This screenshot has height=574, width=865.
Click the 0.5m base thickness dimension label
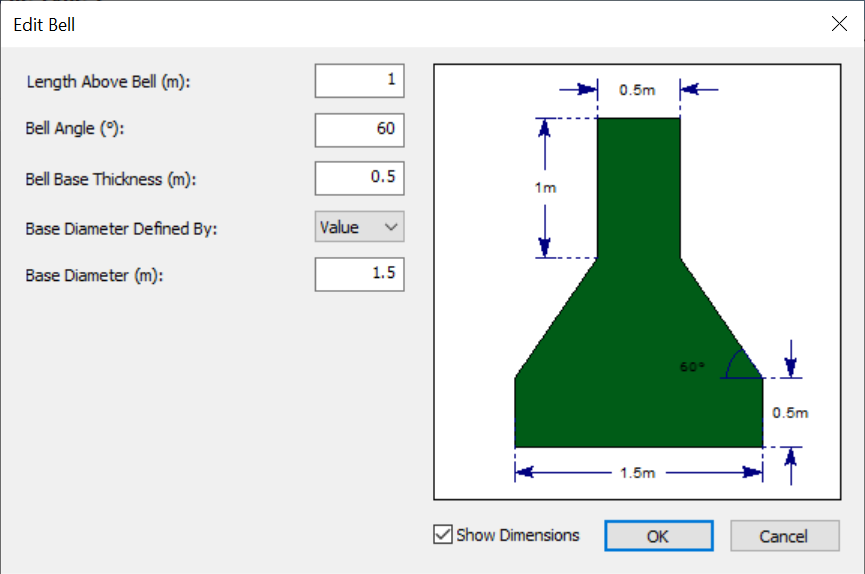pos(790,412)
